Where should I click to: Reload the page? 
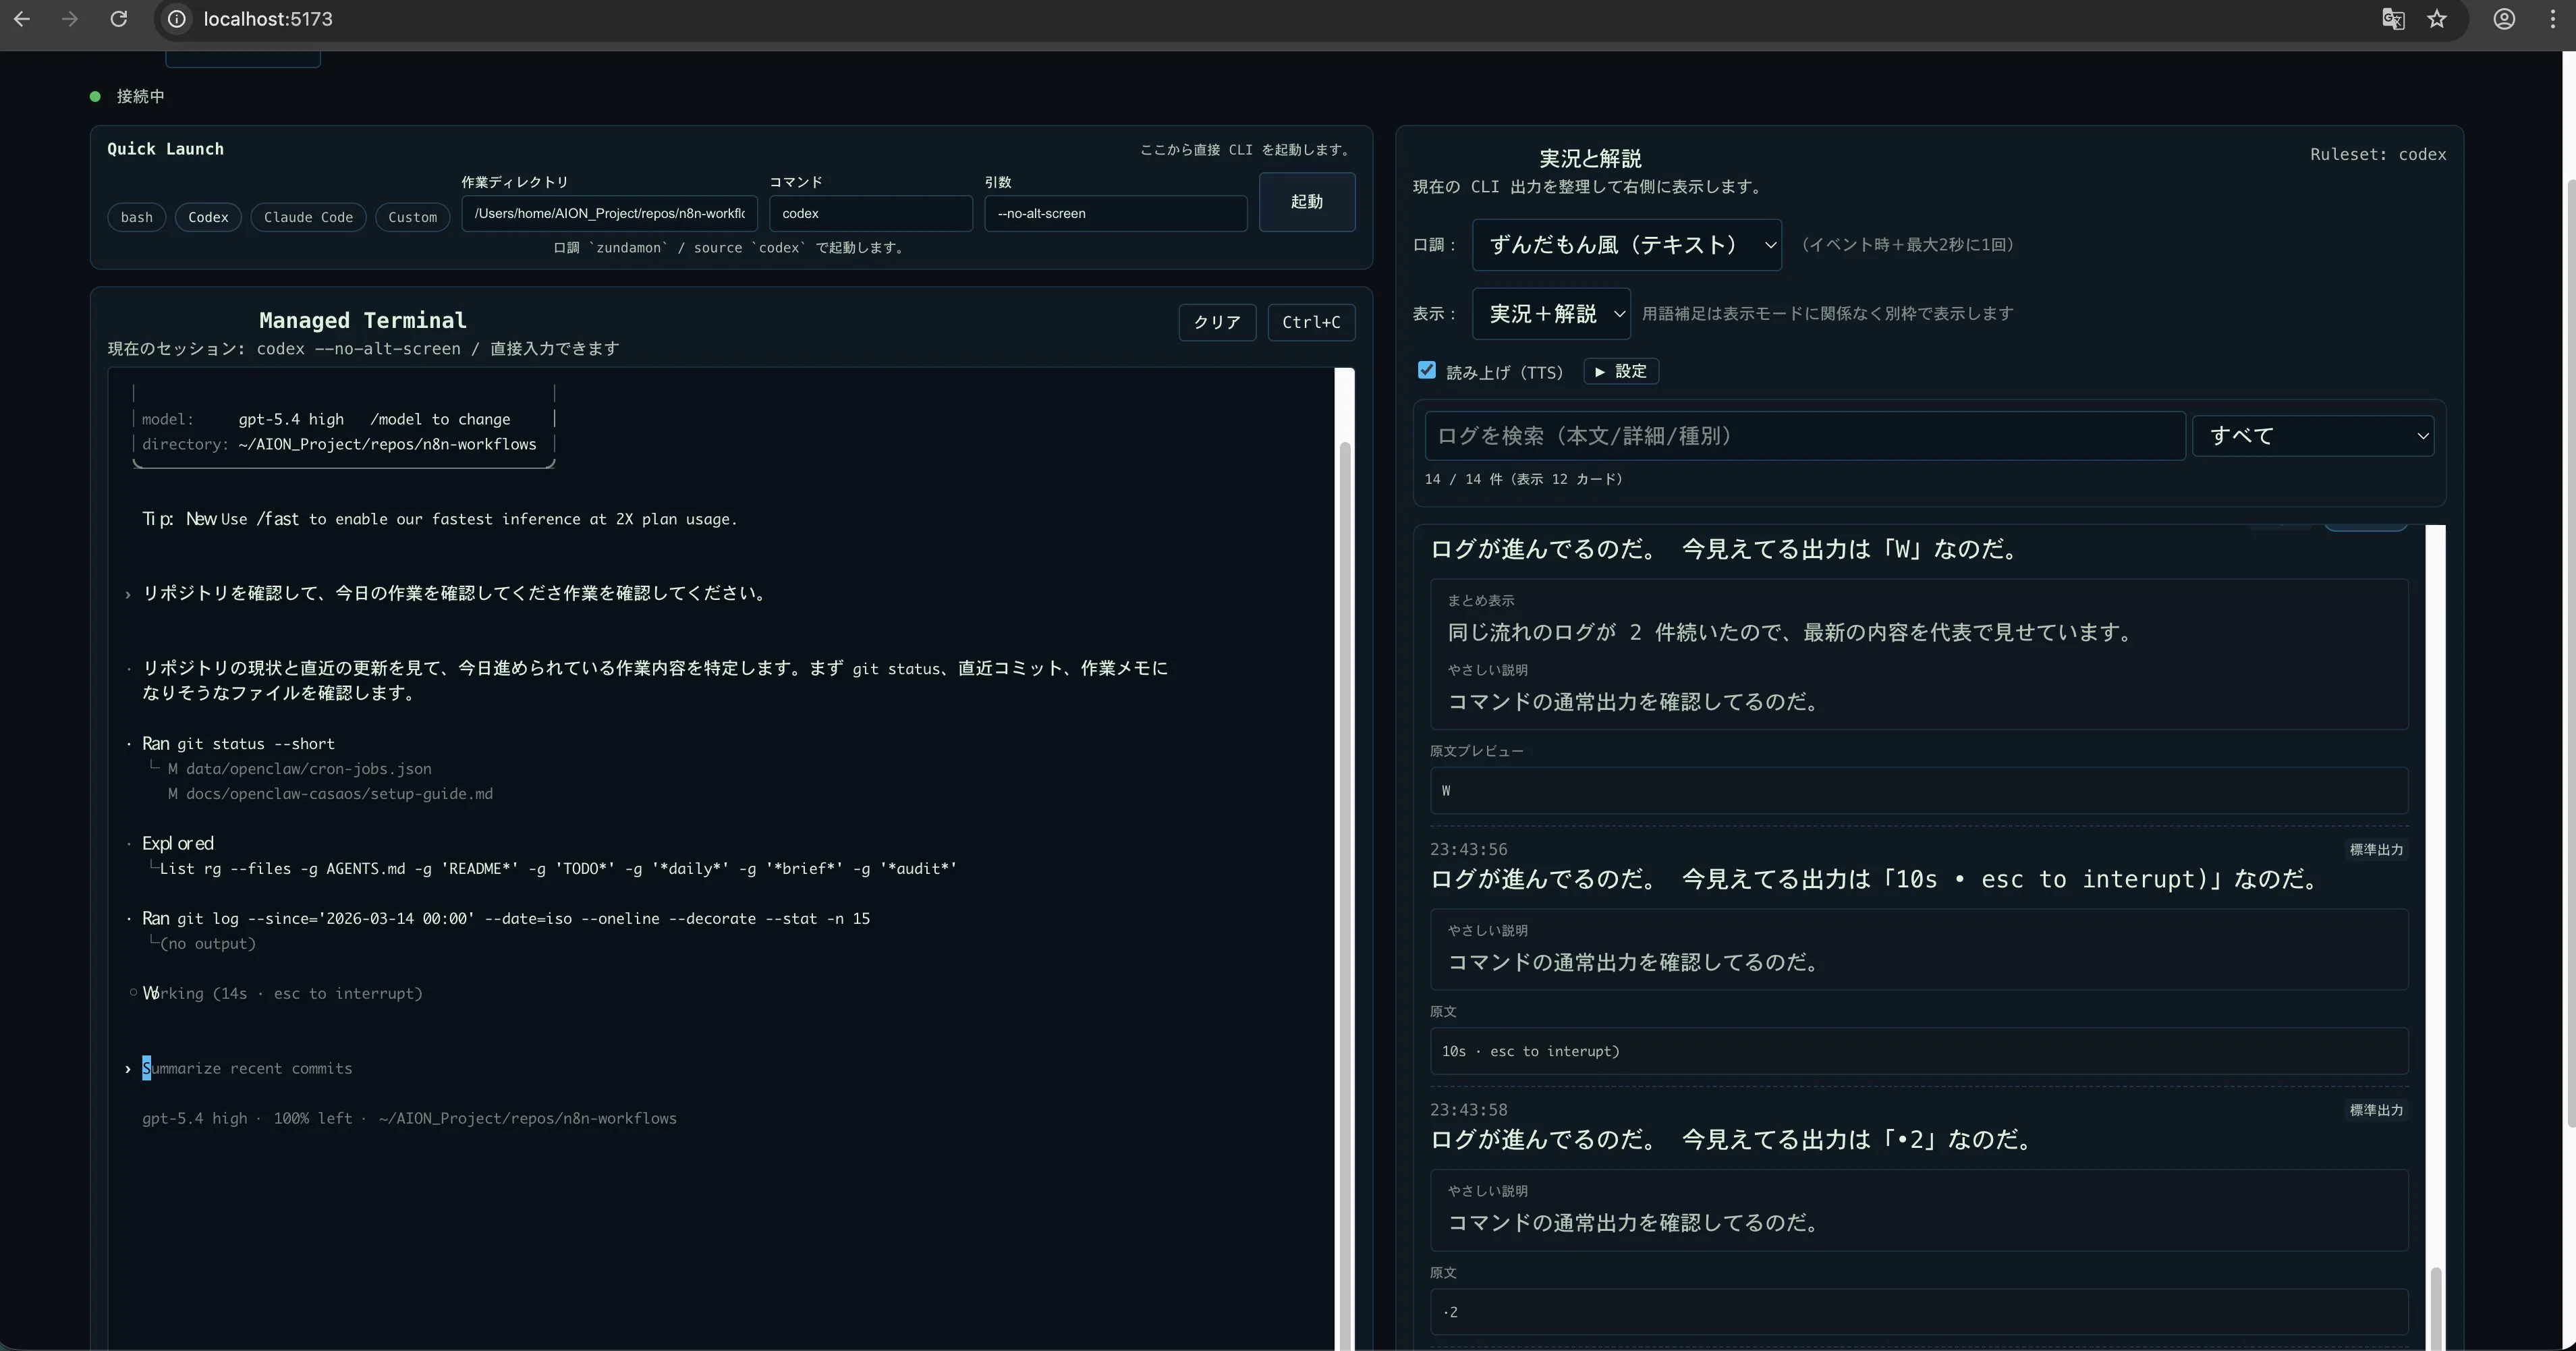(119, 19)
